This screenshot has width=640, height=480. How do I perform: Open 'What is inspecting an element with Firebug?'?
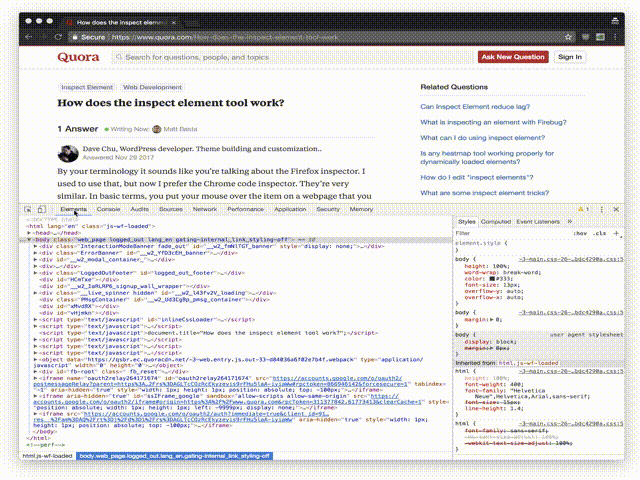pos(493,122)
